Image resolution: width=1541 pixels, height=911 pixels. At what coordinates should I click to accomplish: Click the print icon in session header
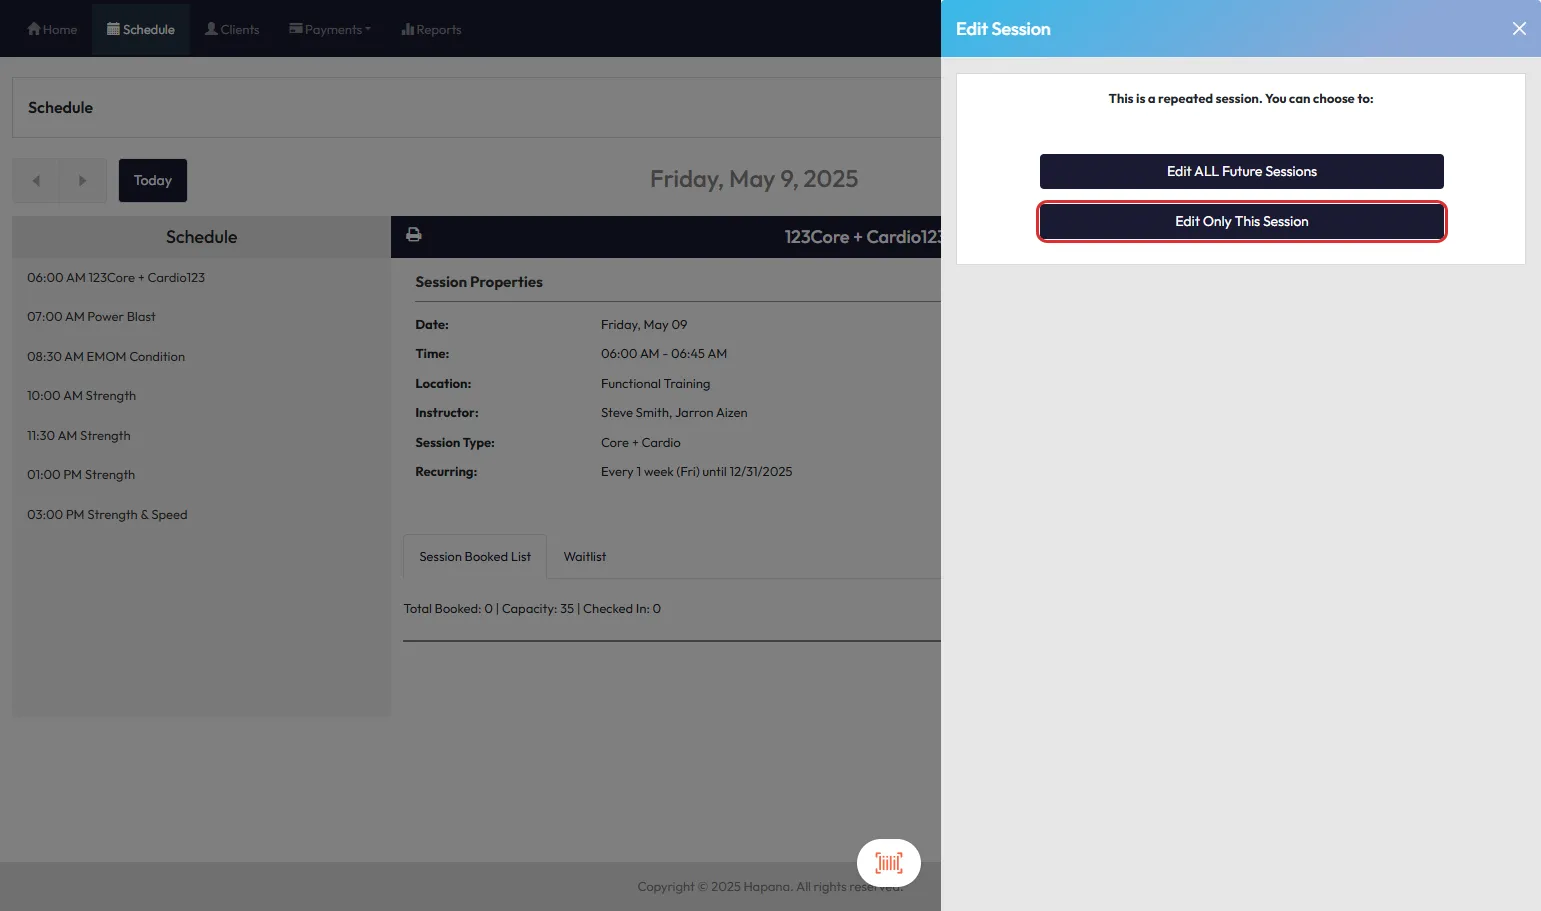(413, 235)
